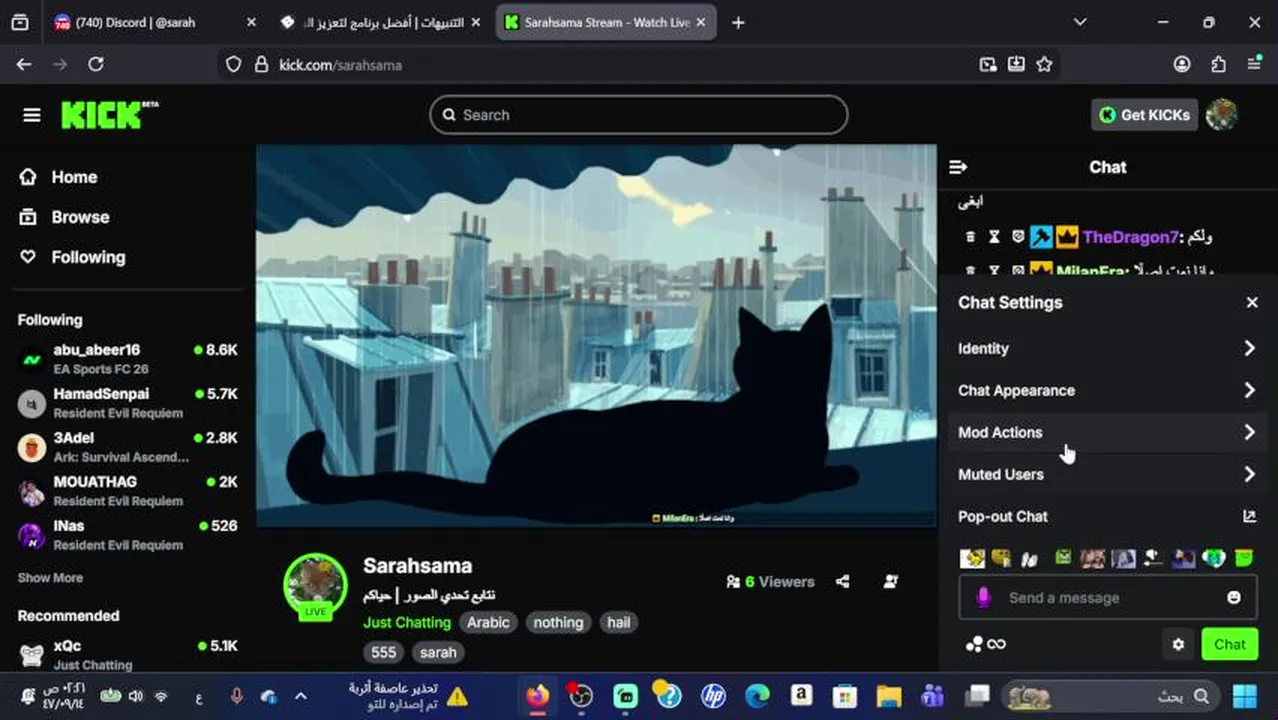Screen dimensions: 1278x720
Task: Close the Chat Settings panel
Action: click(x=1252, y=302)
